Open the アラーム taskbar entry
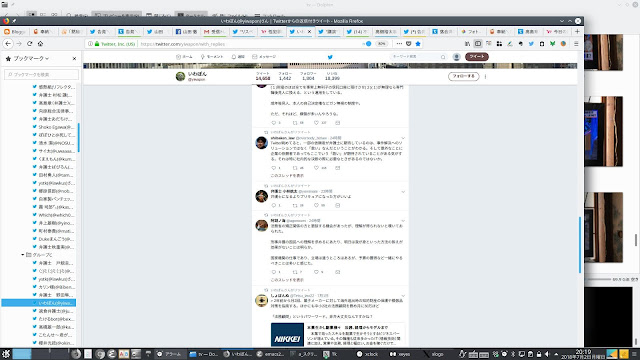Image resolution: width=640 pixels, height=360 pixels. (x=169, y=354)
